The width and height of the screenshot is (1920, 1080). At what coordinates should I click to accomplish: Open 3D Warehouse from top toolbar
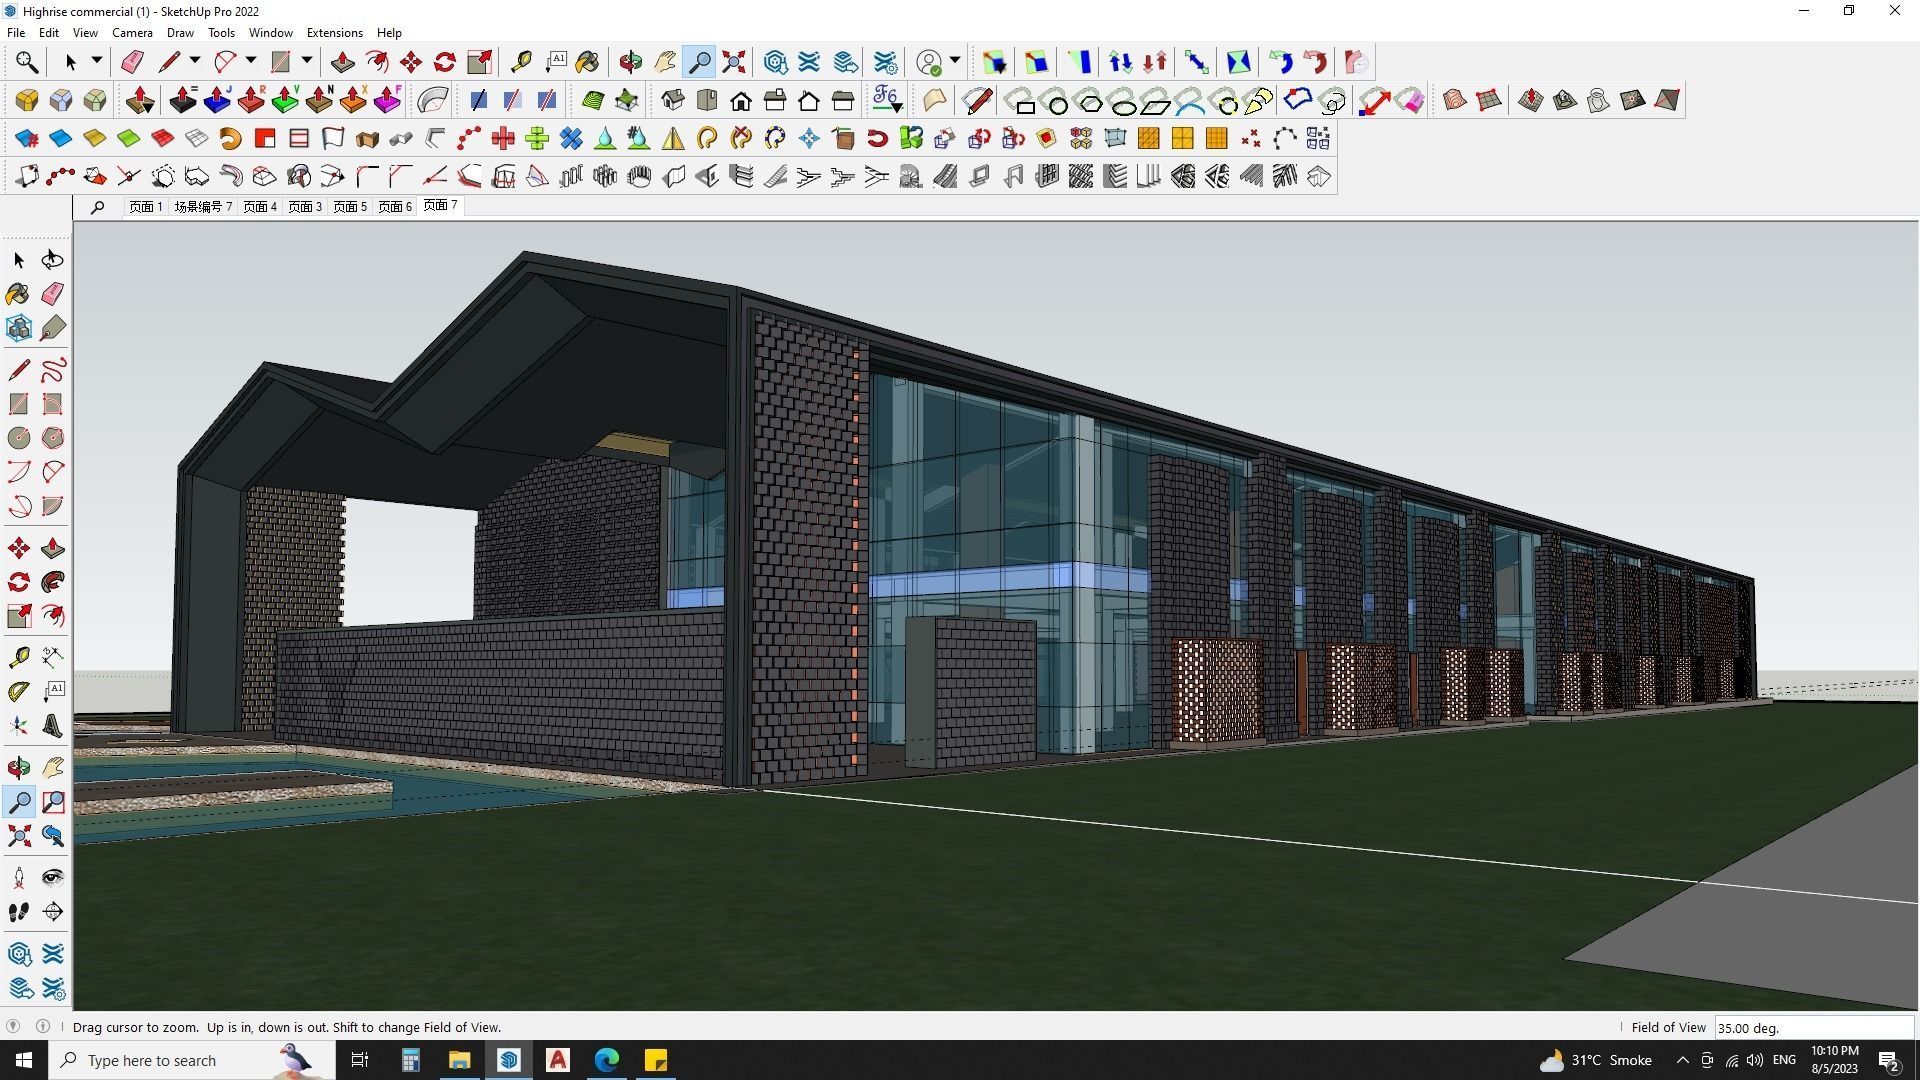[775, 62]
